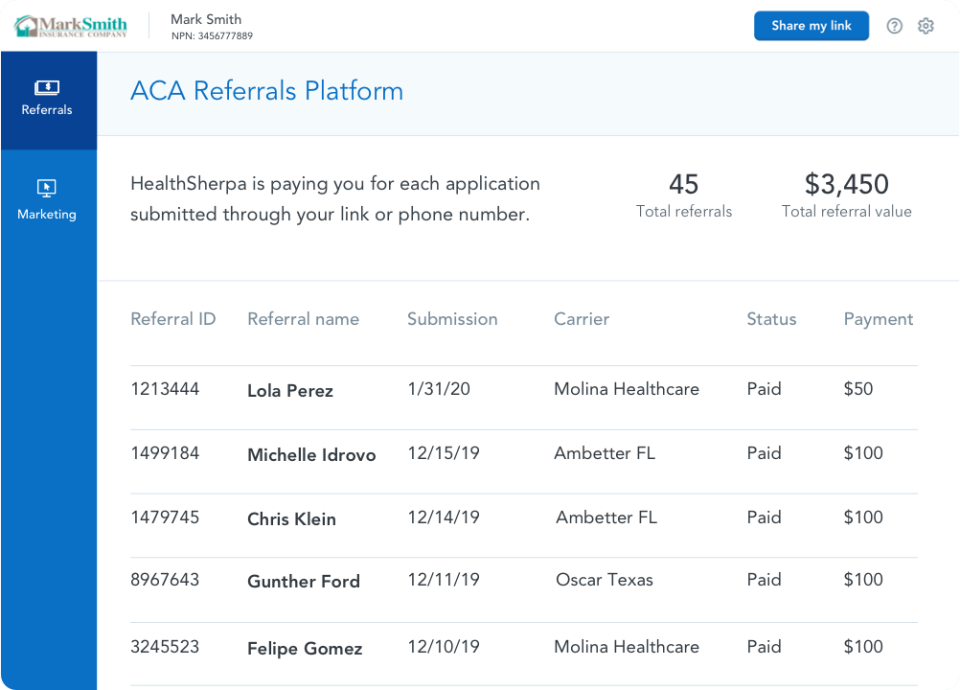Screen dimensions: 960x690
Task: Sort the table by Submission date
Action: pos(452,318)
